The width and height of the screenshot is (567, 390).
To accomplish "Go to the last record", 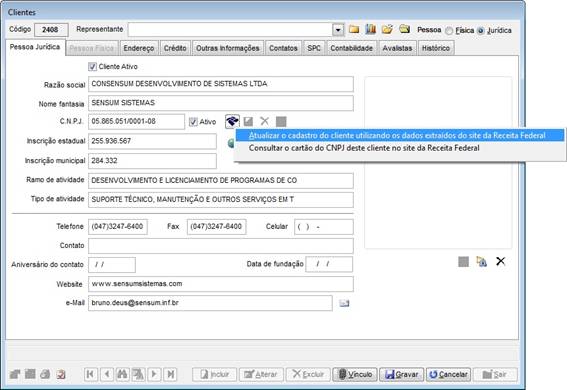I will point(170,374).
